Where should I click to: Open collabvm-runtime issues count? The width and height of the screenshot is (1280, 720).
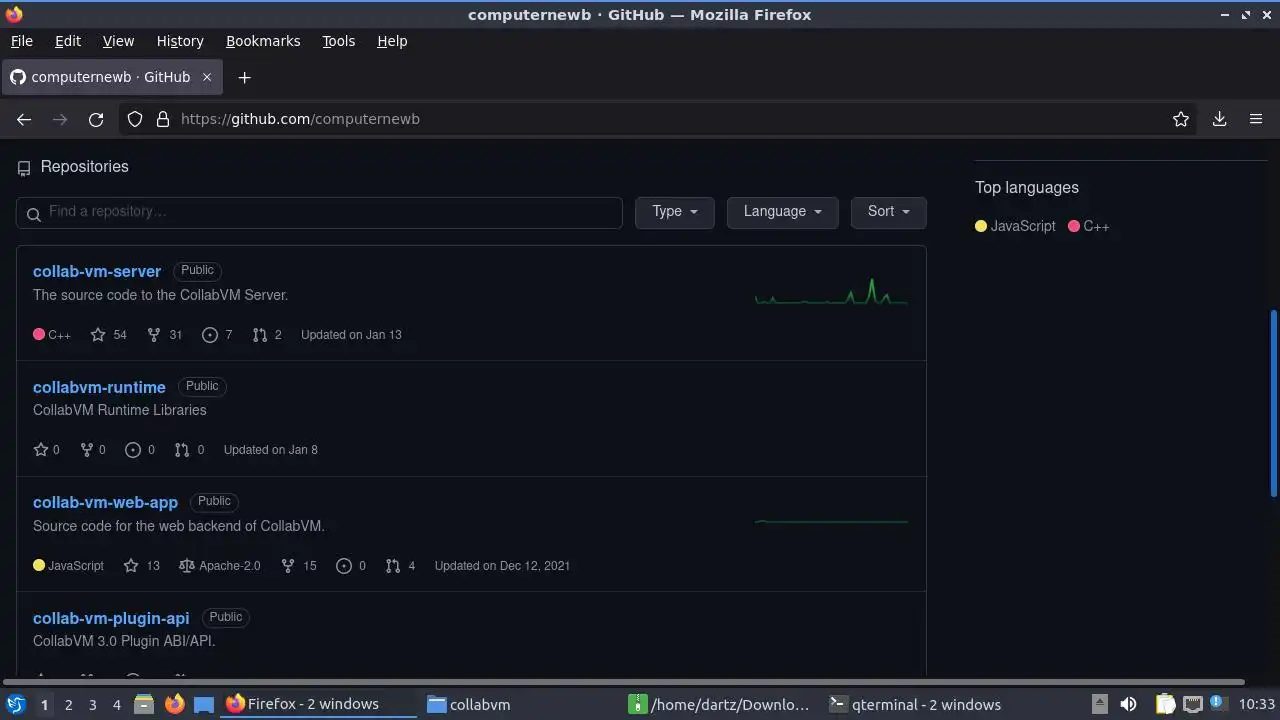click(x=140, y=450)
